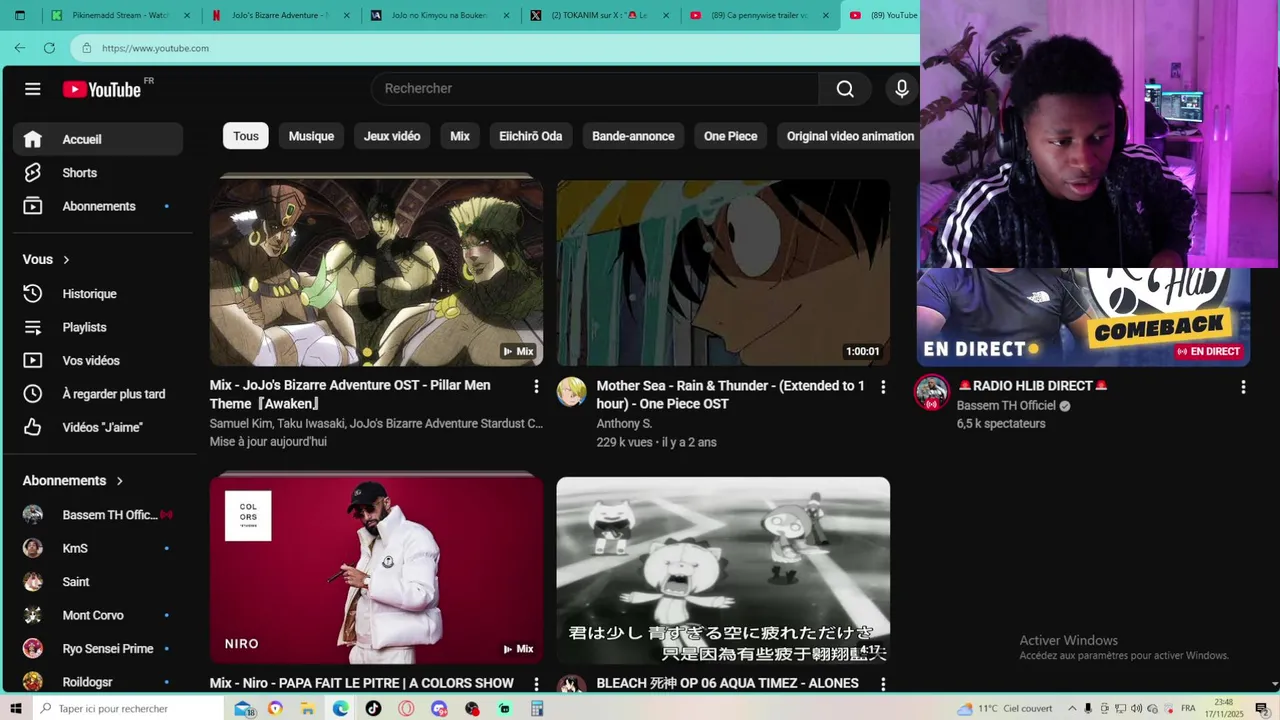
Task: Open the Ryo Sensei Prime subscription channel
Action: click(98, 648)
